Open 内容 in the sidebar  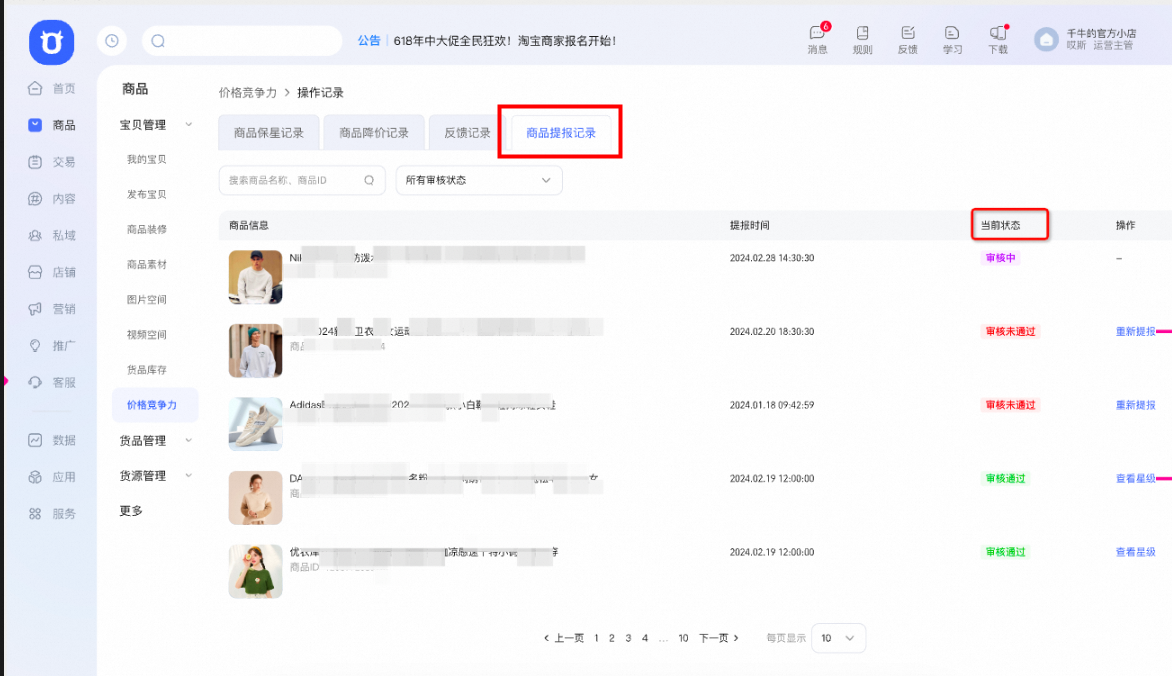tap(52, 199)
